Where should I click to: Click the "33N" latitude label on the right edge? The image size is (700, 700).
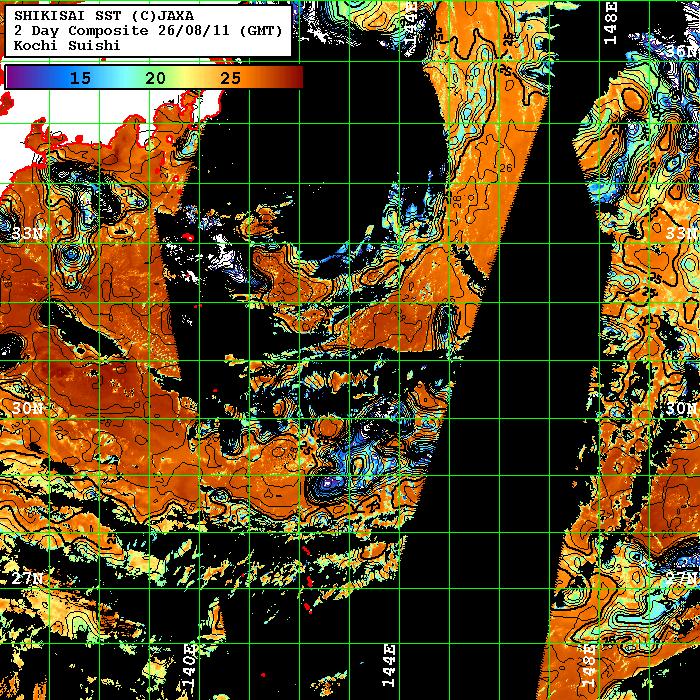point(682,233)
